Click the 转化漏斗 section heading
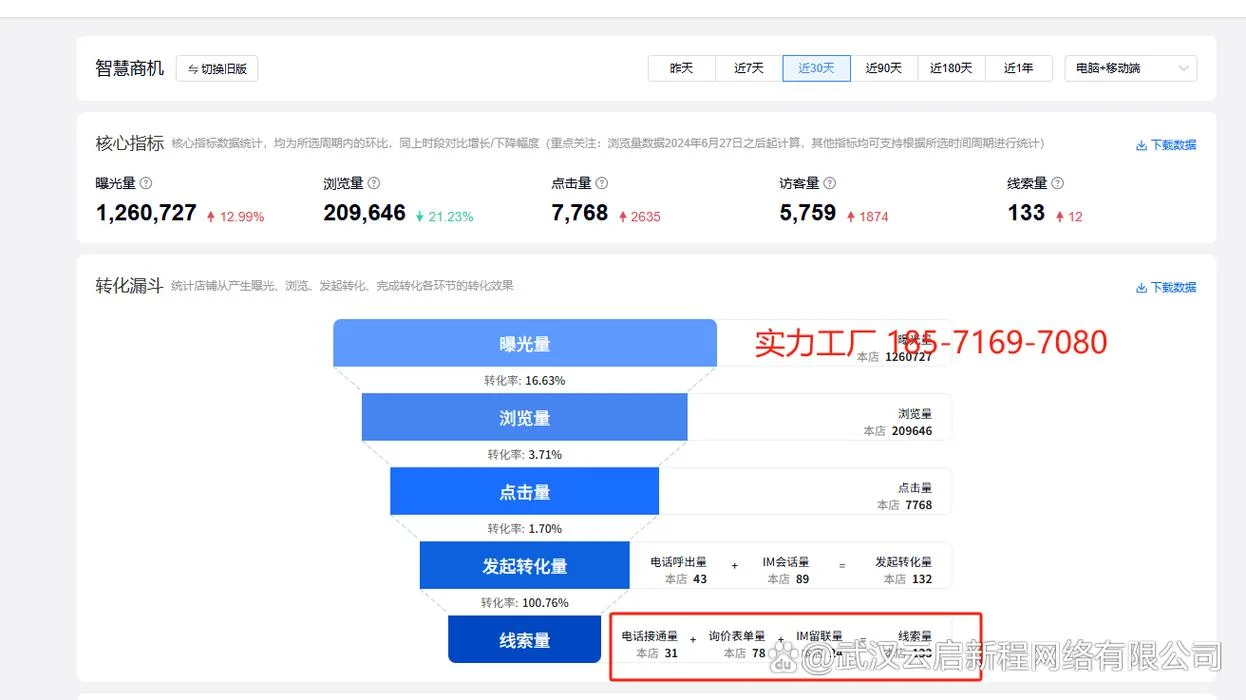 [130, 285]
